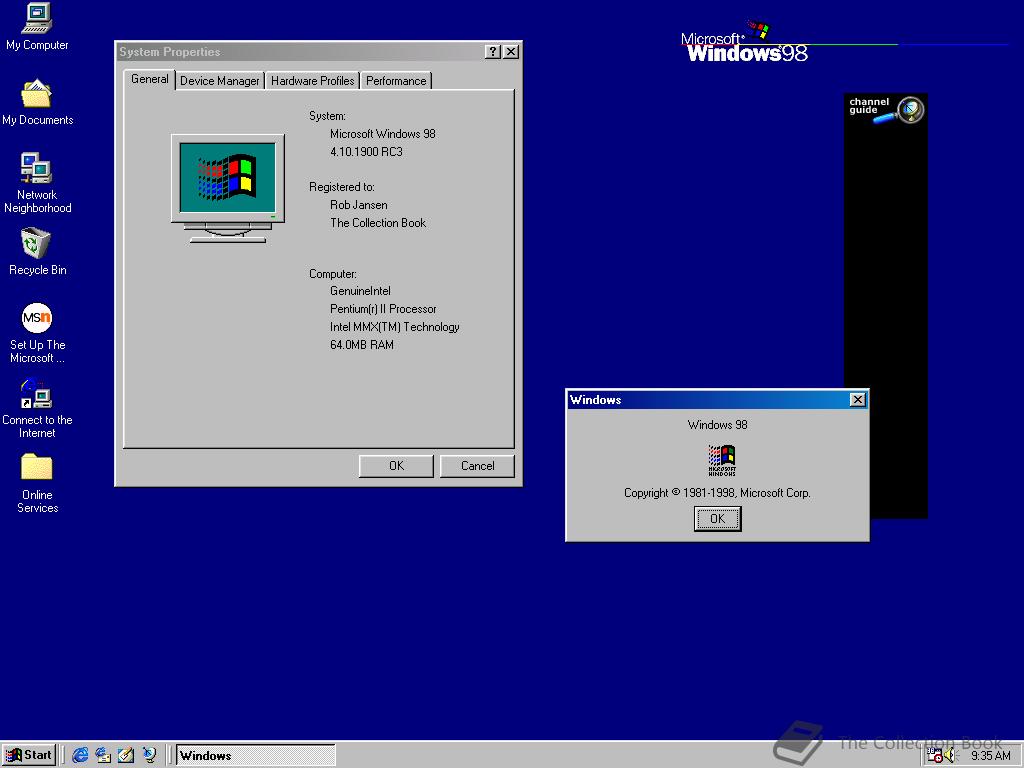Select the MSN Set Up icon

coord(37,333)
